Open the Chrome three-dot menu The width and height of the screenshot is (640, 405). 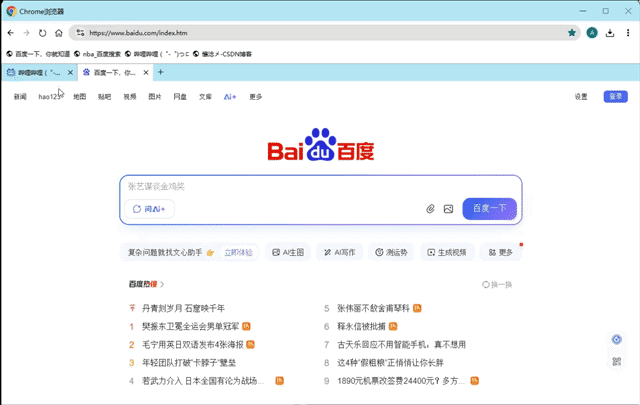pyautogui.click(x=628, y=33)
